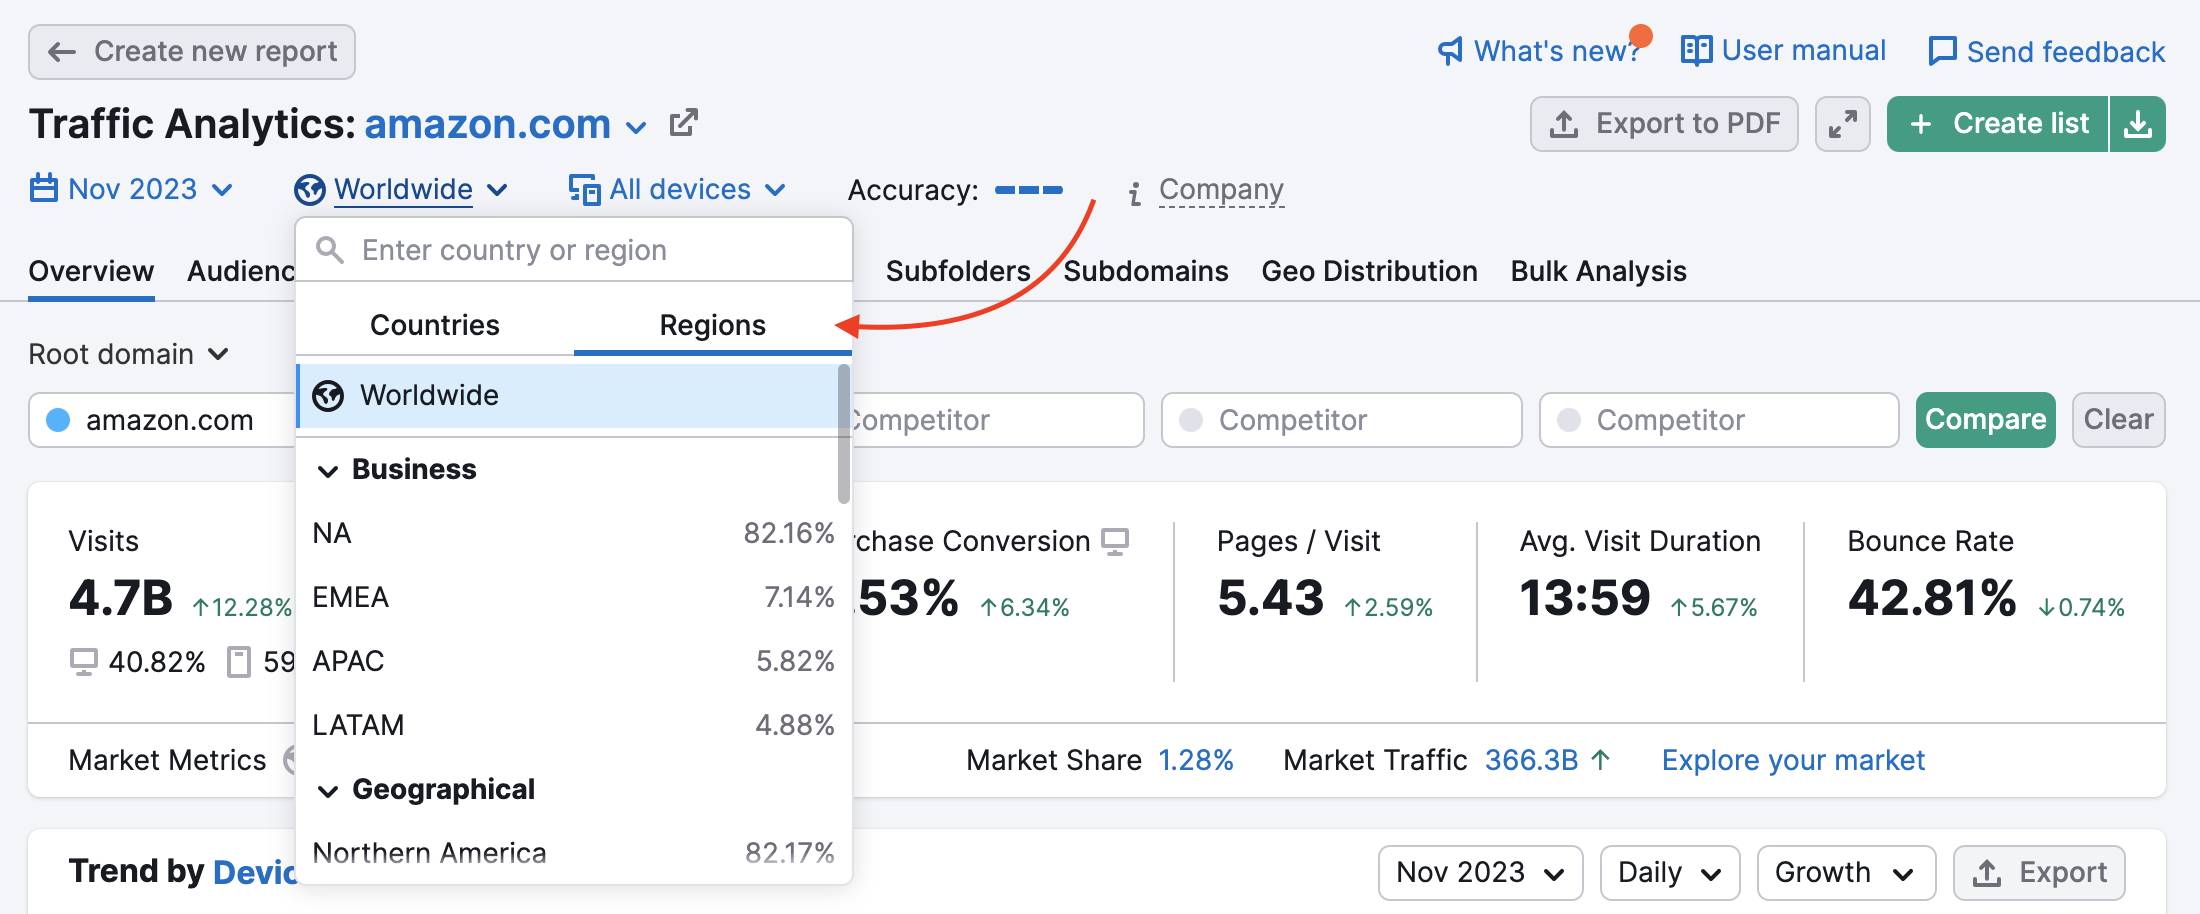Screen dimensions: 2200x914
Task: Click the middle Competitor input field
Action: 1341,420
